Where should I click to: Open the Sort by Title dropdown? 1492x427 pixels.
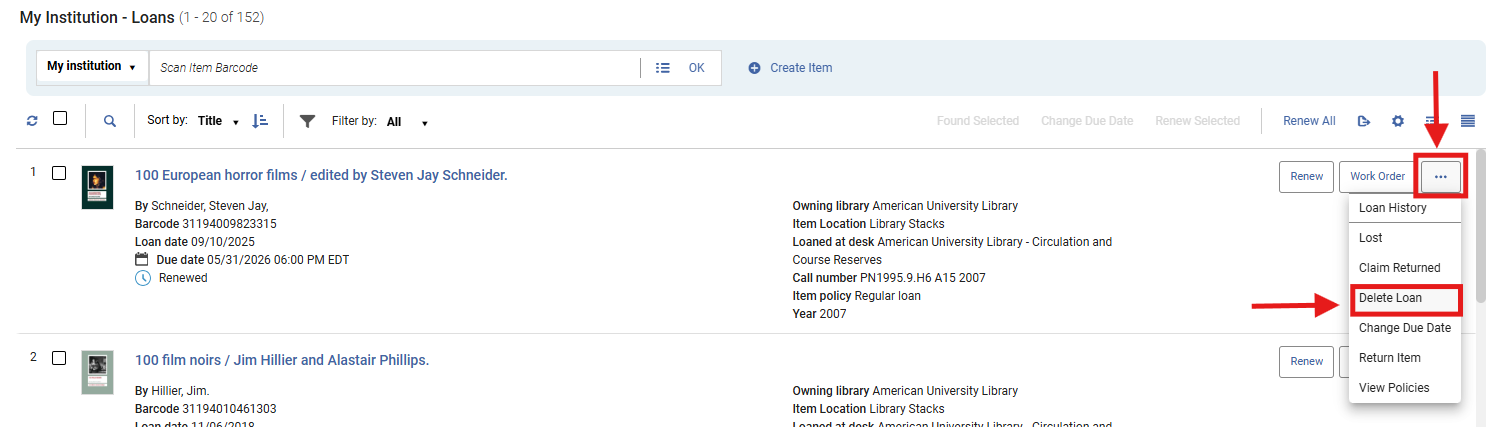218,121
